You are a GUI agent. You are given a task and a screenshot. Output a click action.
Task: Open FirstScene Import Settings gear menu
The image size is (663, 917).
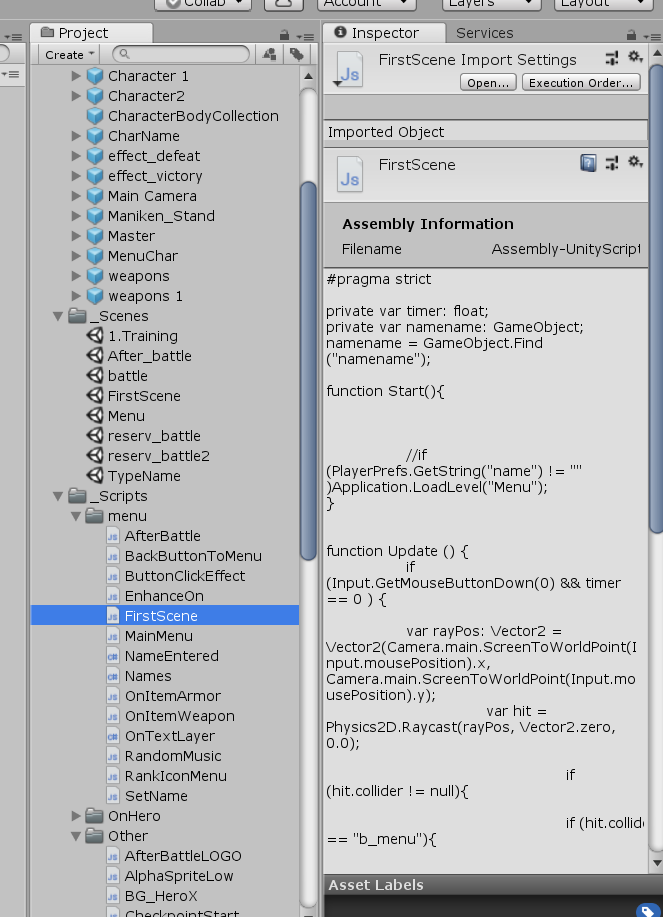coord(636,57)
